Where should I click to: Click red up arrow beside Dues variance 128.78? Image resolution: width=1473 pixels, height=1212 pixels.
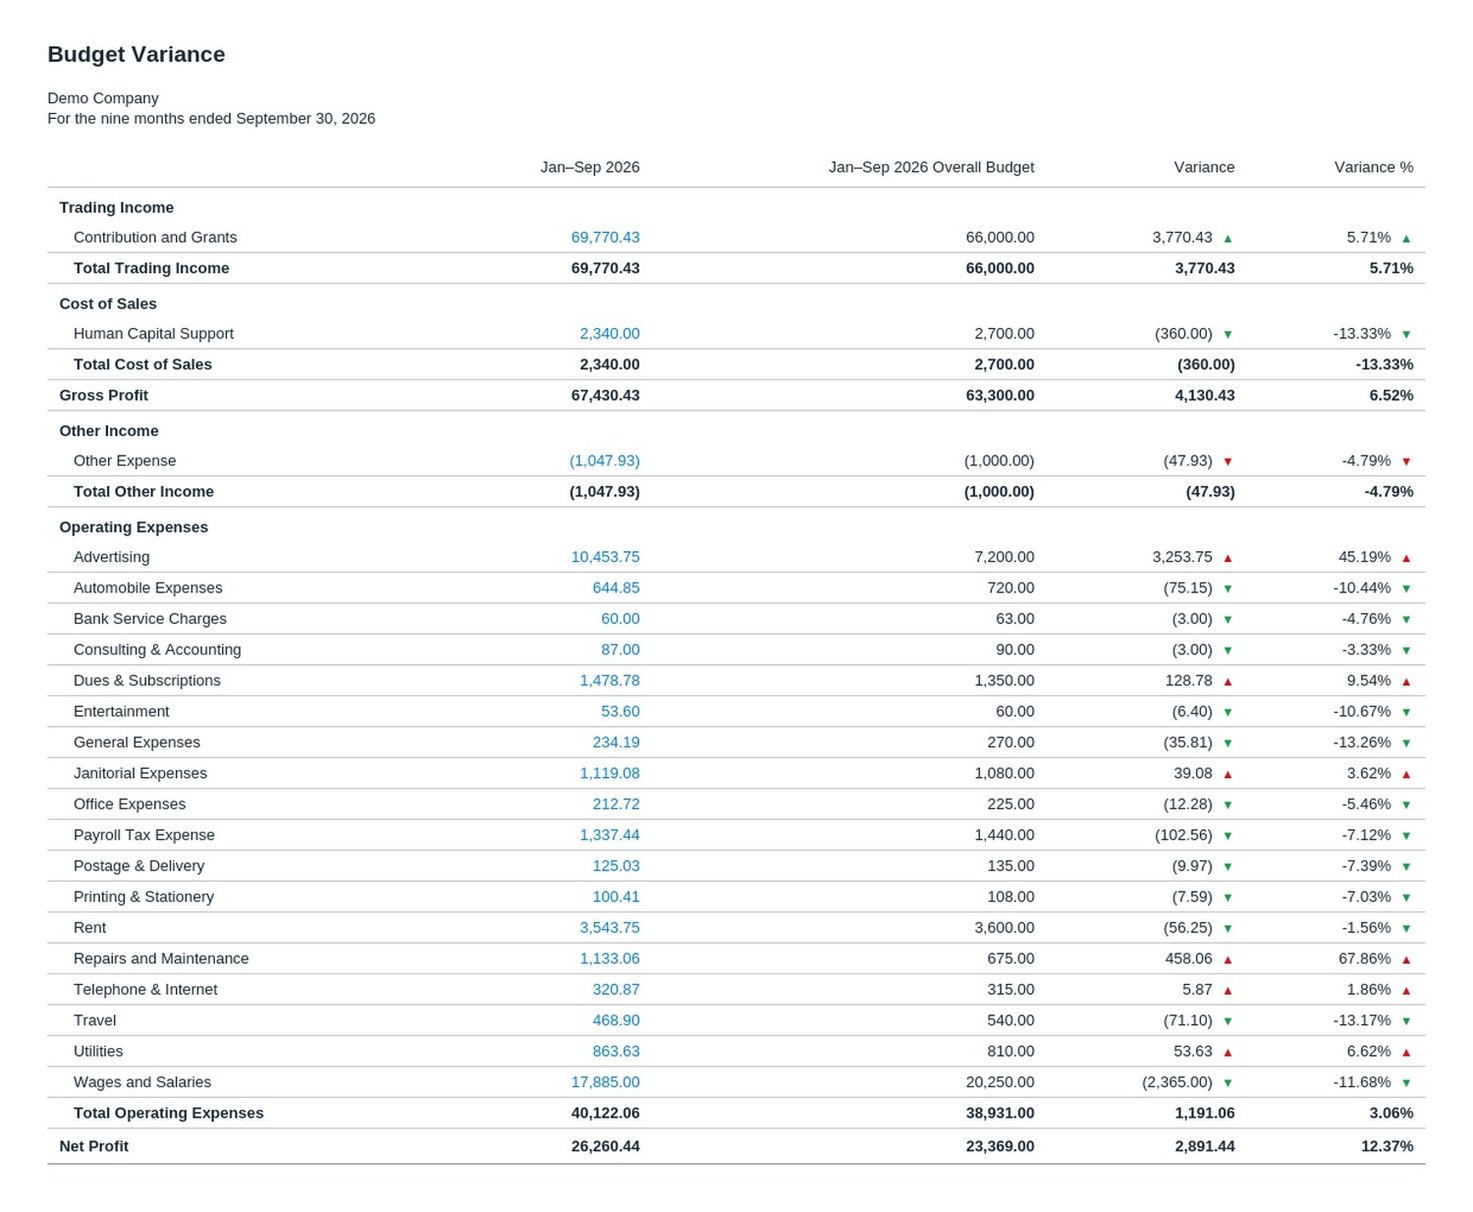(1228, 681)
